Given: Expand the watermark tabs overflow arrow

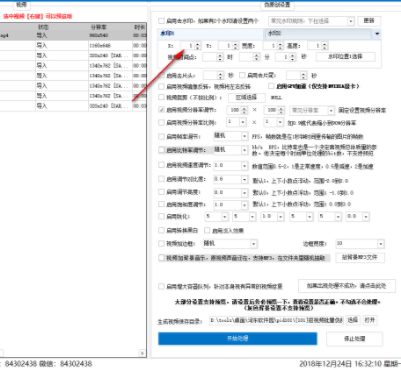Looking at the screenshot, I should click(x=377, y=34).
